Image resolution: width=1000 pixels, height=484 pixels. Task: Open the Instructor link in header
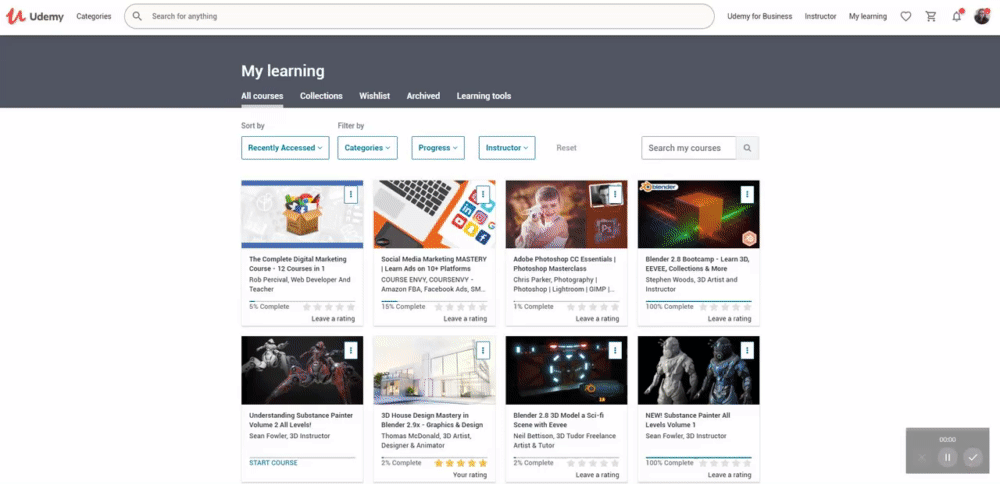(x=820, y=17)
